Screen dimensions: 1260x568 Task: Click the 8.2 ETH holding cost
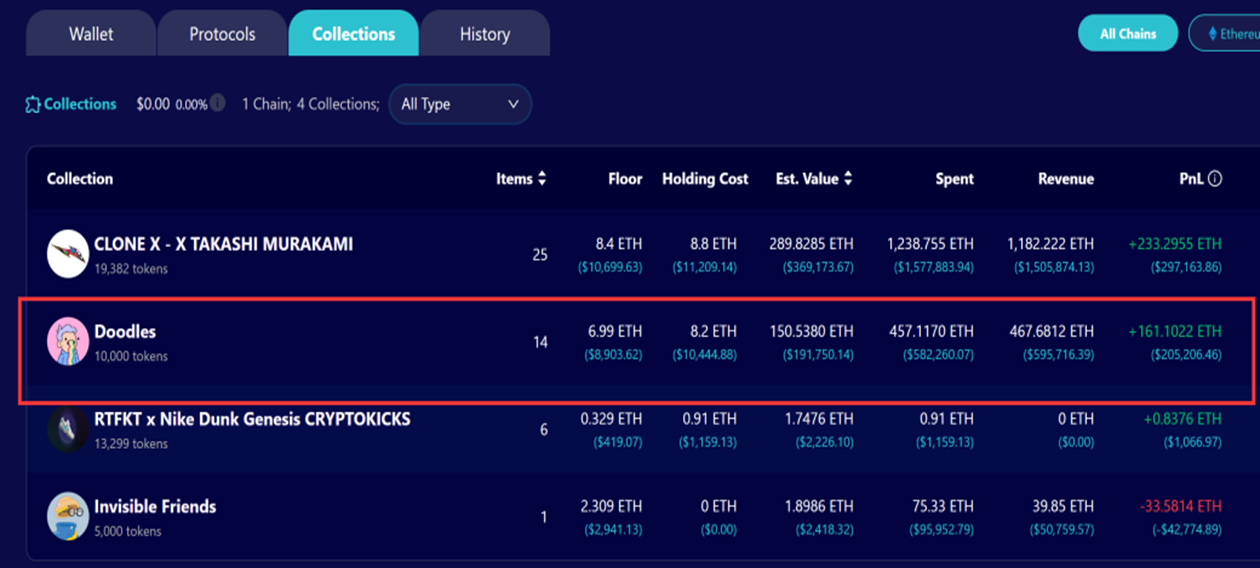tap(712, 331)
